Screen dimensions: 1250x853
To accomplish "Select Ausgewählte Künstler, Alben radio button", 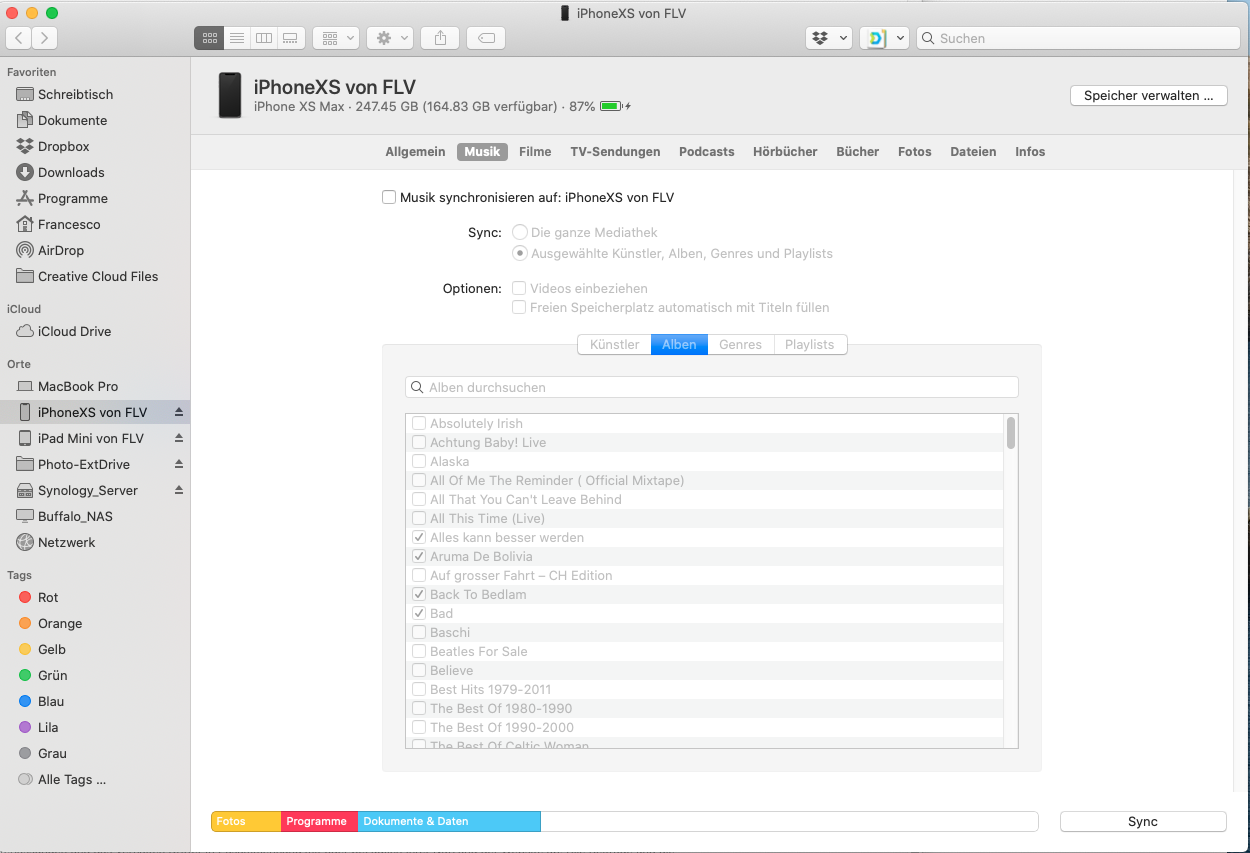I will point(520,253).
